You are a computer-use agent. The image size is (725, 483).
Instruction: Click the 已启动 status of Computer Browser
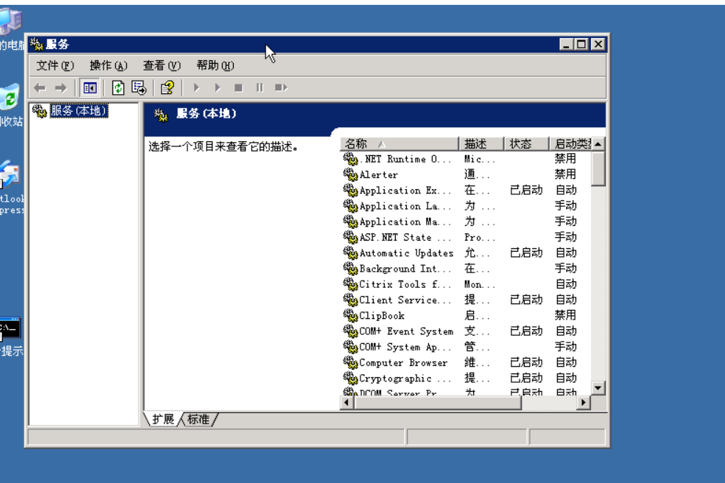pyautogui.click(x=526, y=362)
